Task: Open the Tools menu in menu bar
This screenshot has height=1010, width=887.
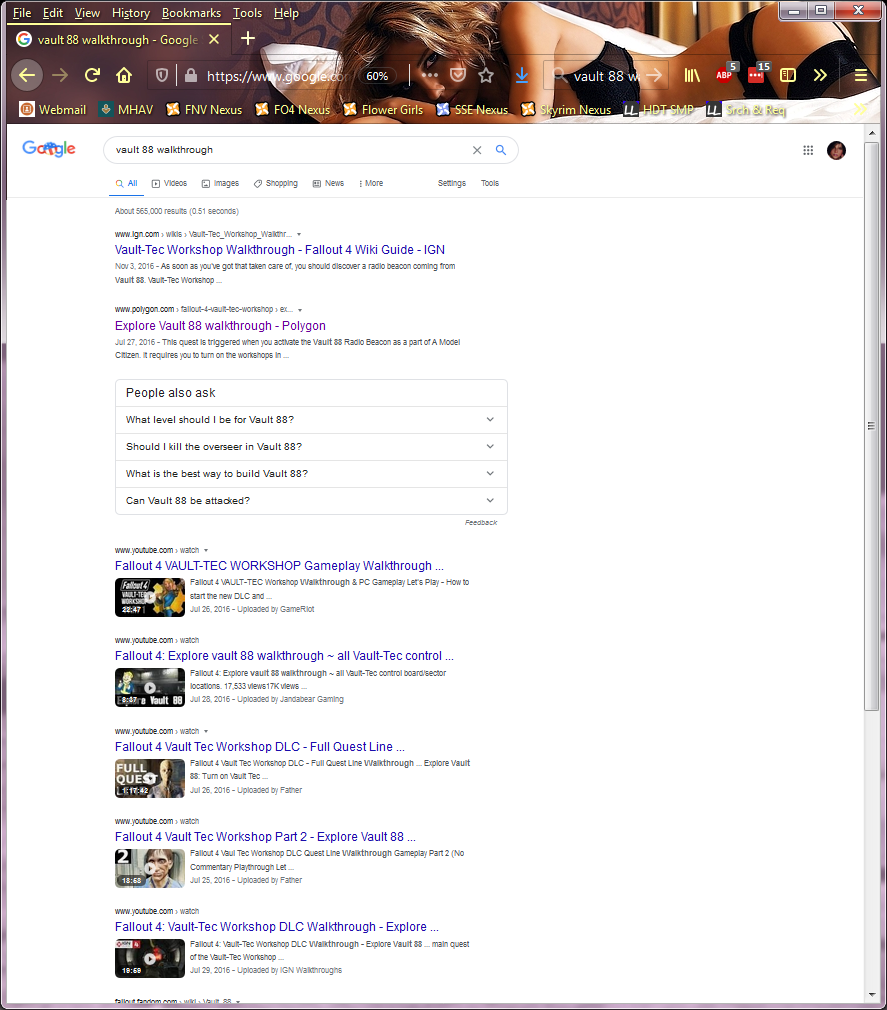Action: (x=247, y=13)
